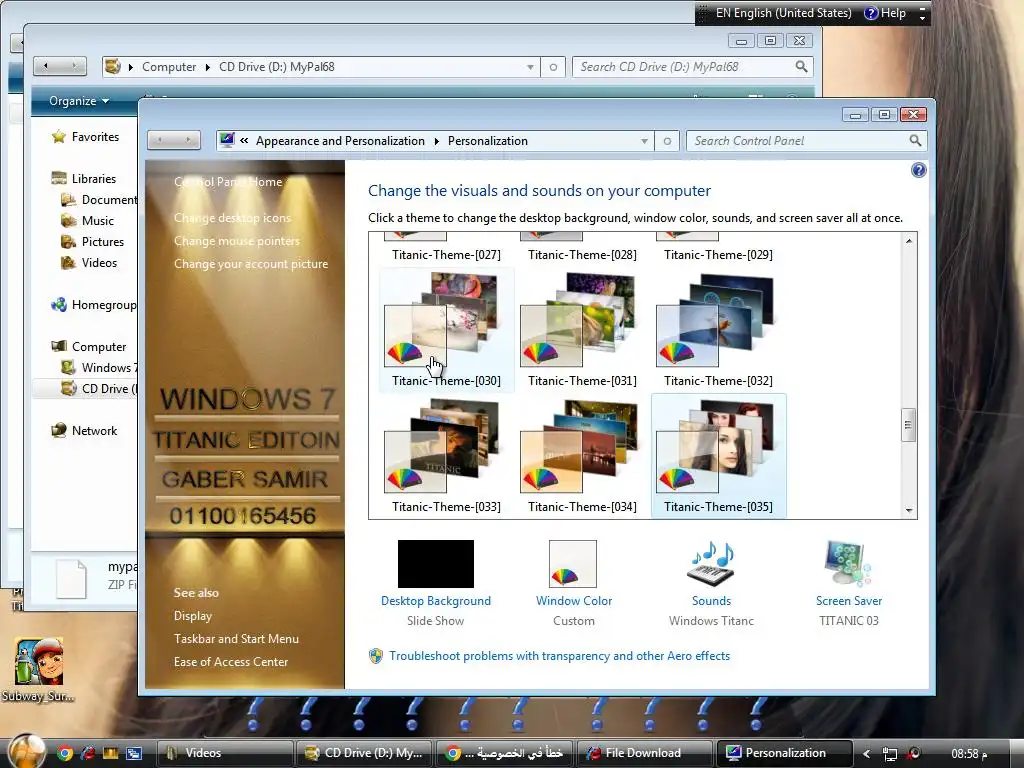Click the network icon in system tray

point(889,754)
